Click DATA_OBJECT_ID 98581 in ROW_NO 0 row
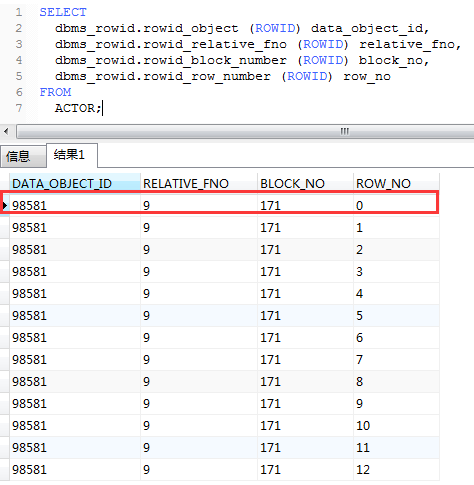 tap(75, 205)
